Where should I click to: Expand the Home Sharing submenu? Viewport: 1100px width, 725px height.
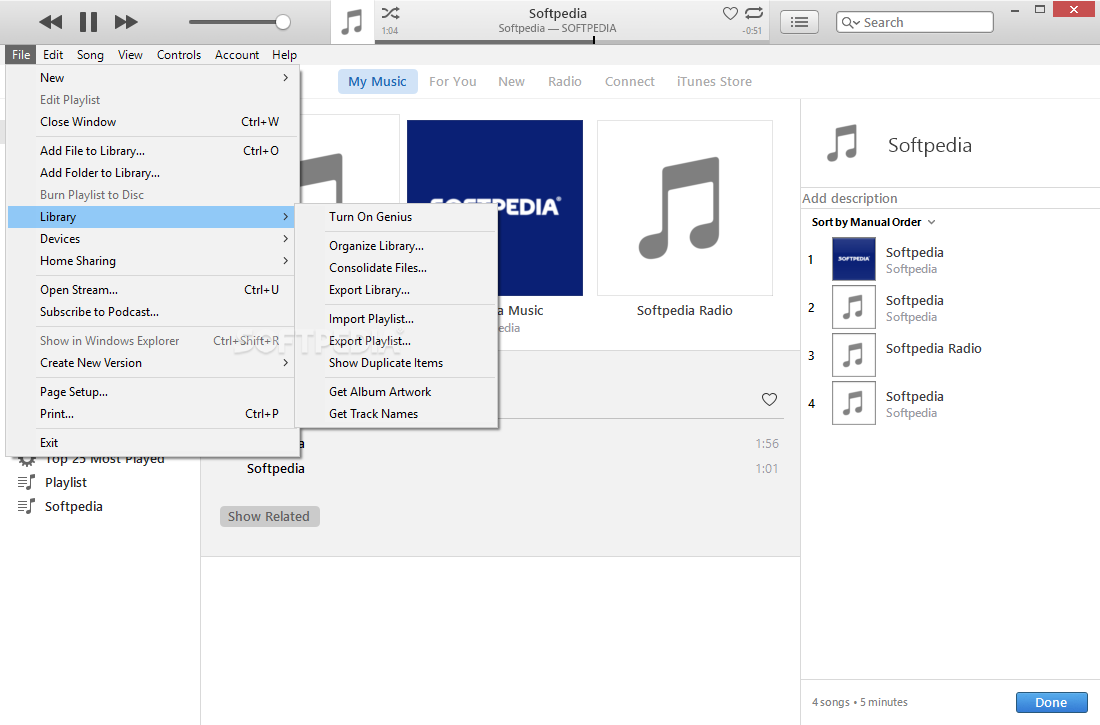[153, 260]
